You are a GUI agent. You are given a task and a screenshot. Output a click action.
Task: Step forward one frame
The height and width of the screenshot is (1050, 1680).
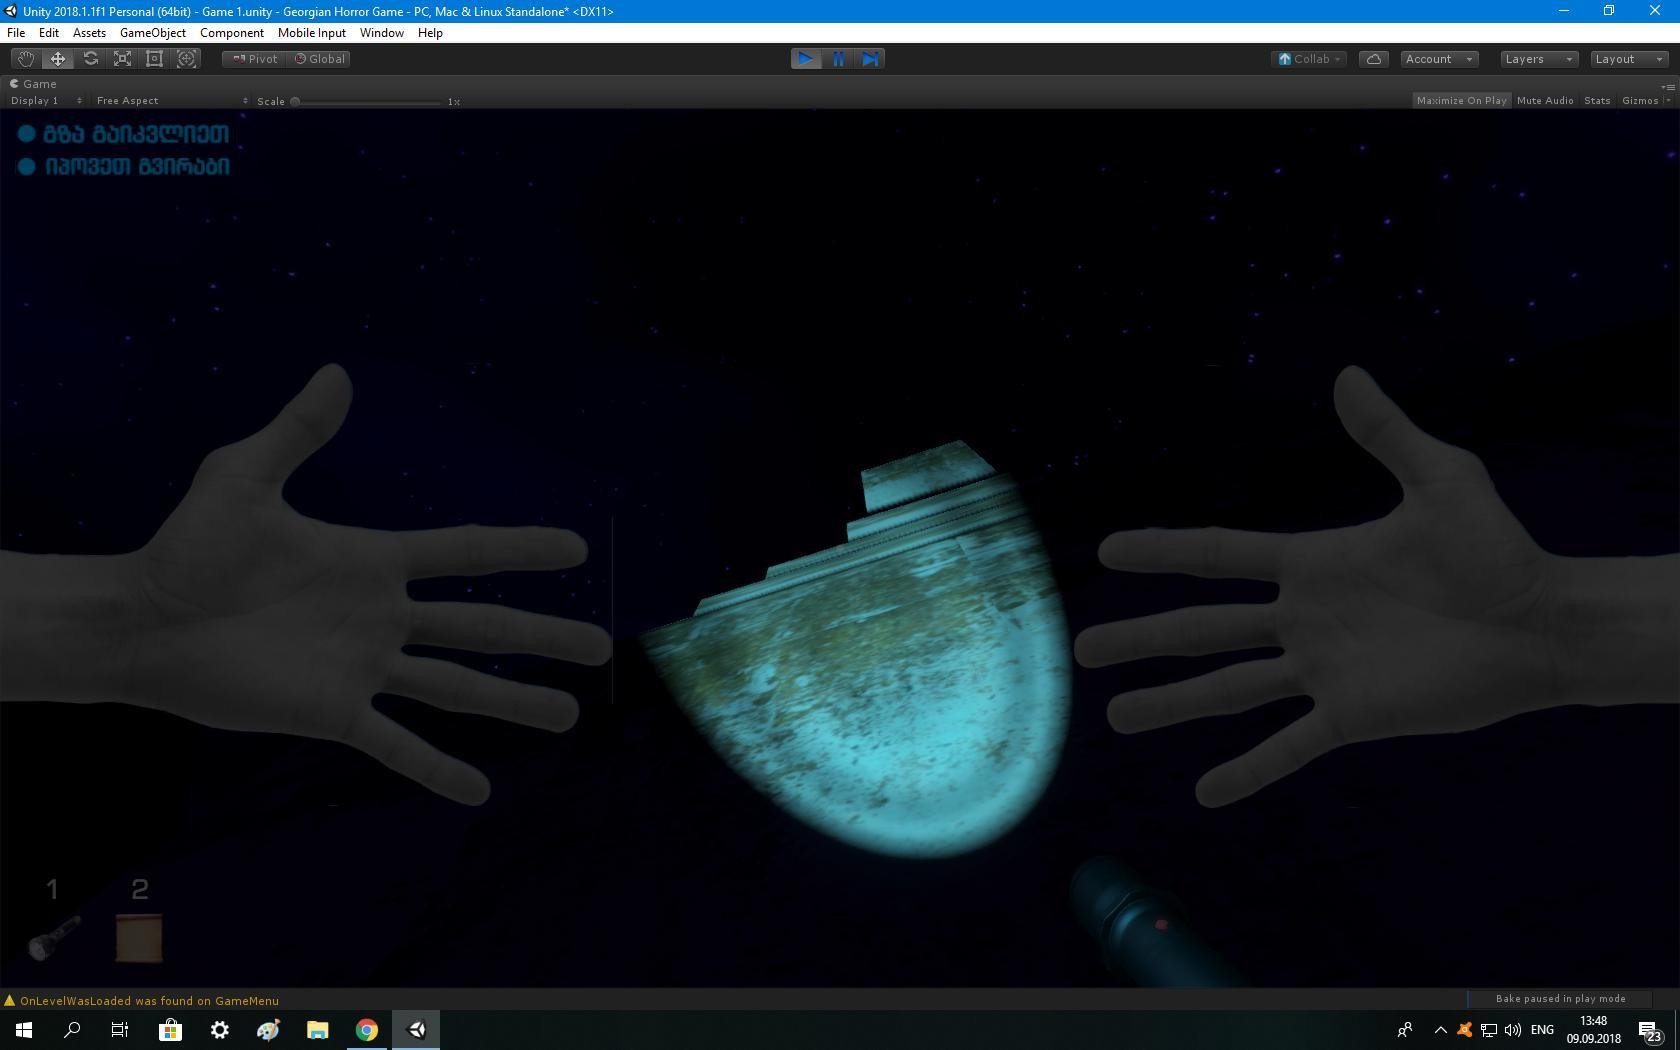[x=870, y=59]
